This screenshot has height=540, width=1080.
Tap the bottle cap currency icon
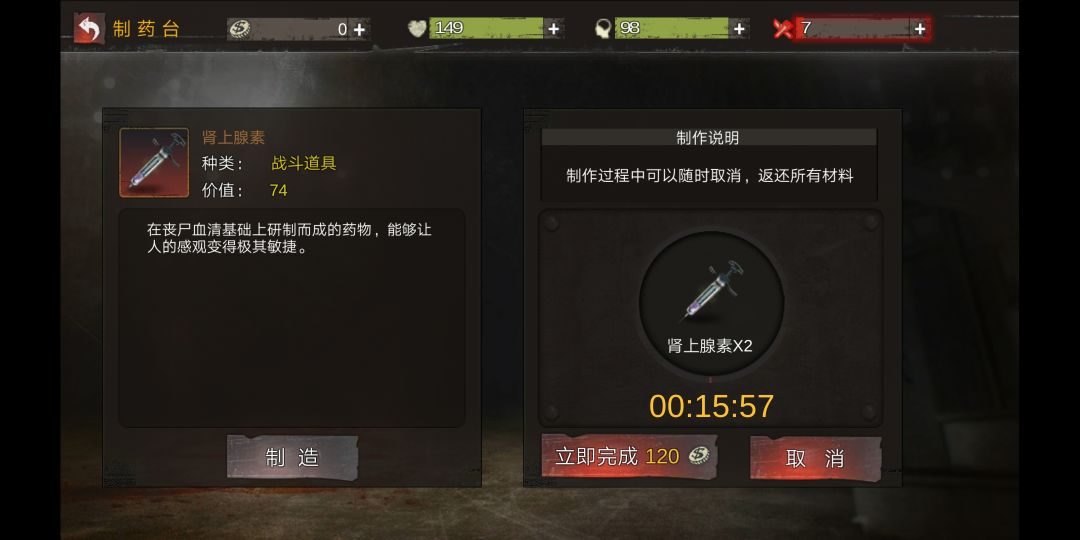[239, 29]
